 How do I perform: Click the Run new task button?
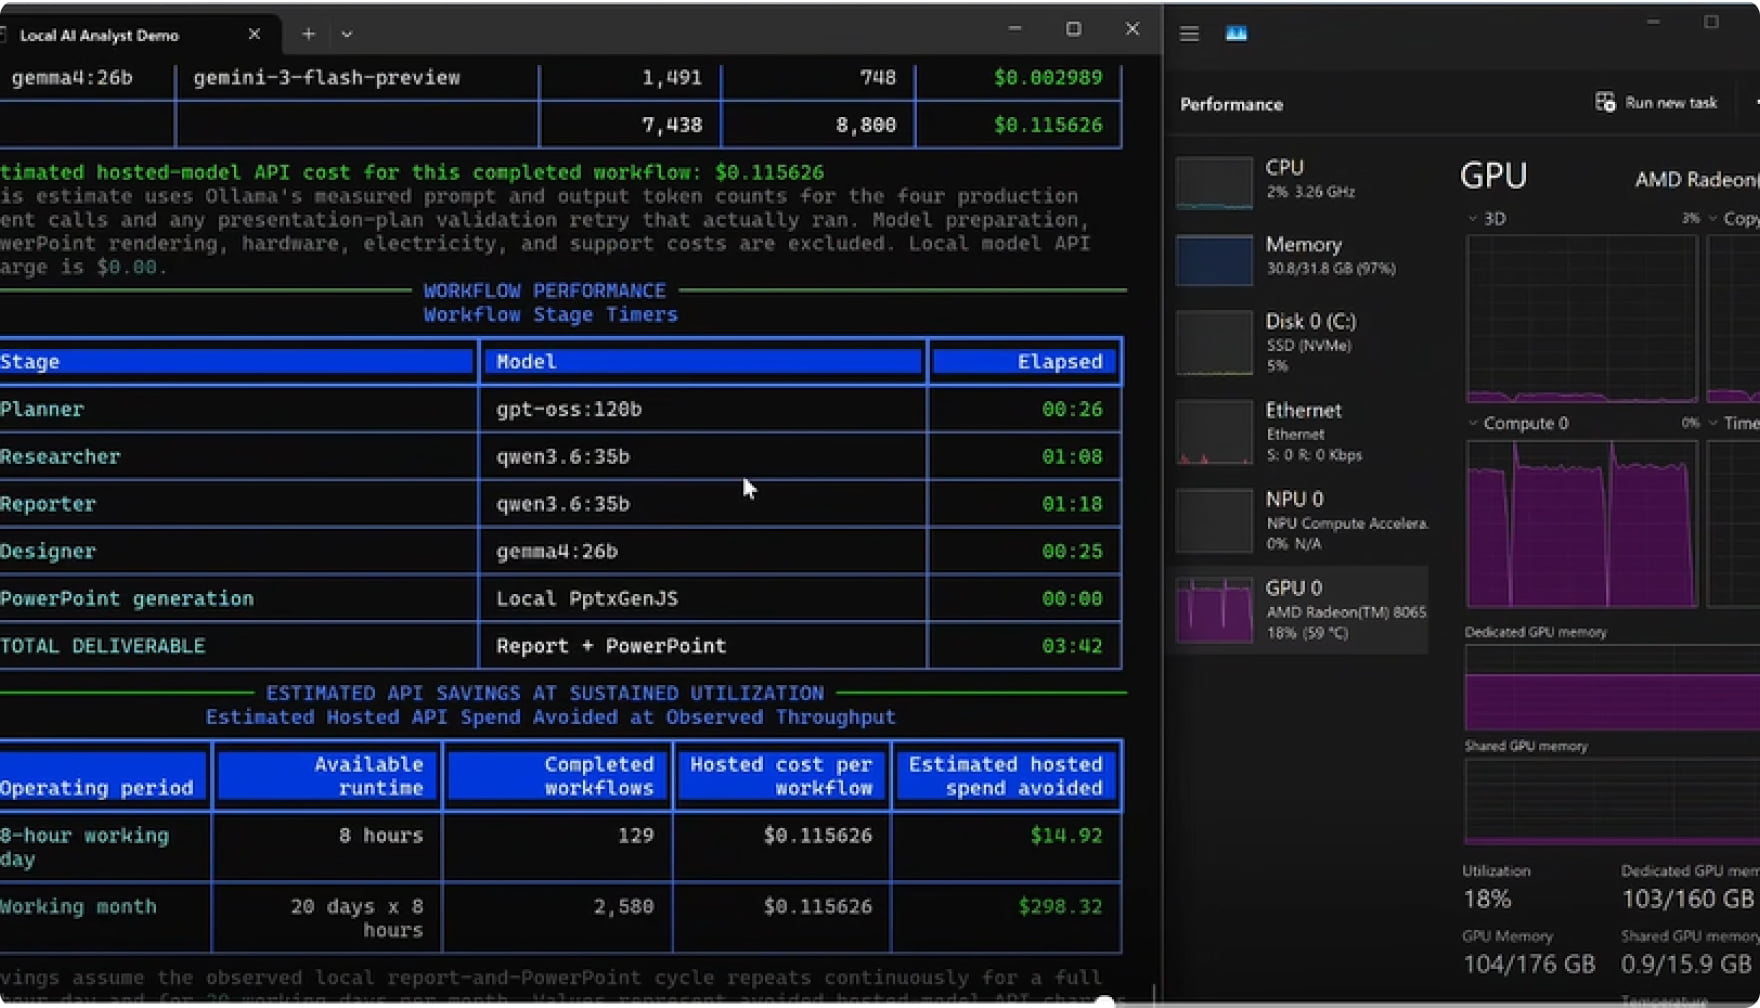coord(1657,102)
